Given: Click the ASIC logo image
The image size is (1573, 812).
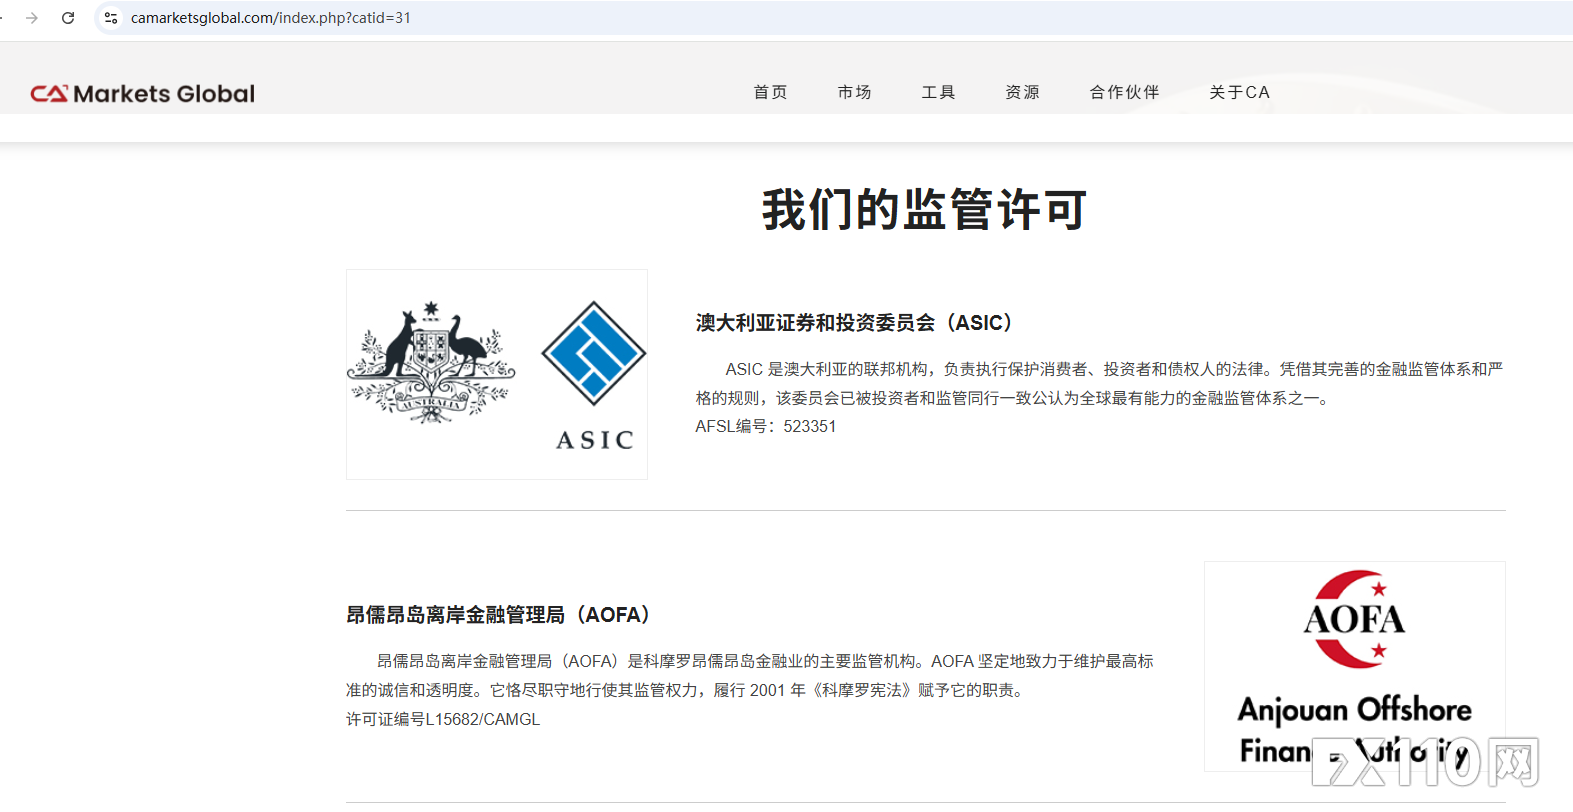Looking at the screenshot, I should 497,374.
